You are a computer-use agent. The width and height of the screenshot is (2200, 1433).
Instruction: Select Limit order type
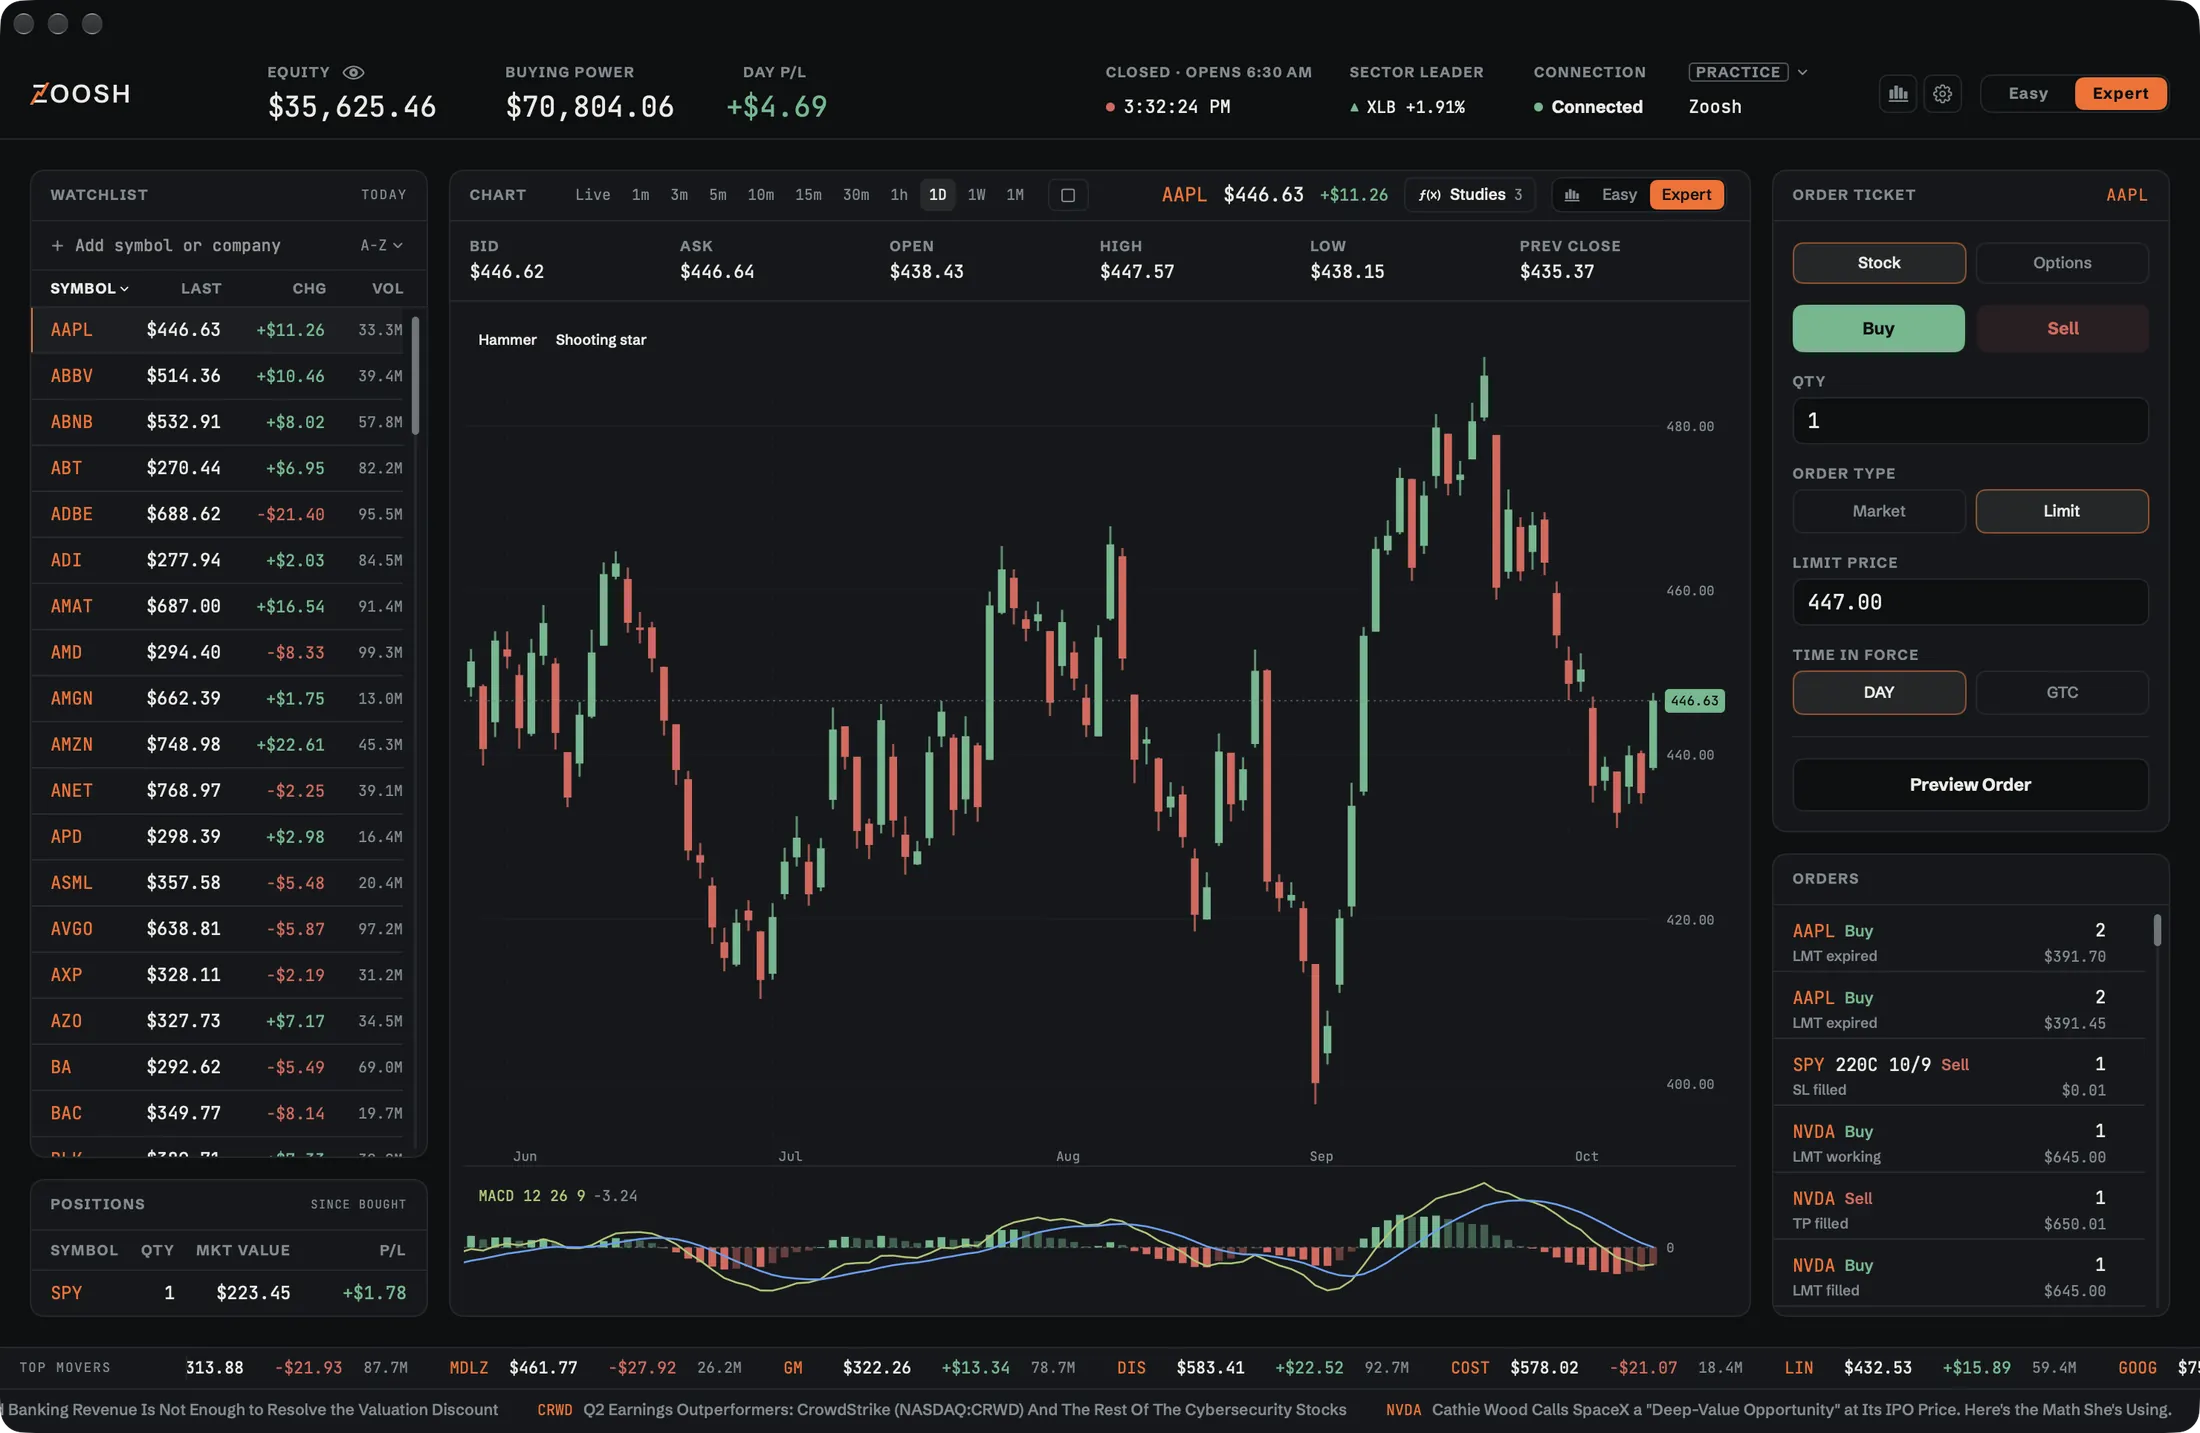click(x=2061, y=511)
